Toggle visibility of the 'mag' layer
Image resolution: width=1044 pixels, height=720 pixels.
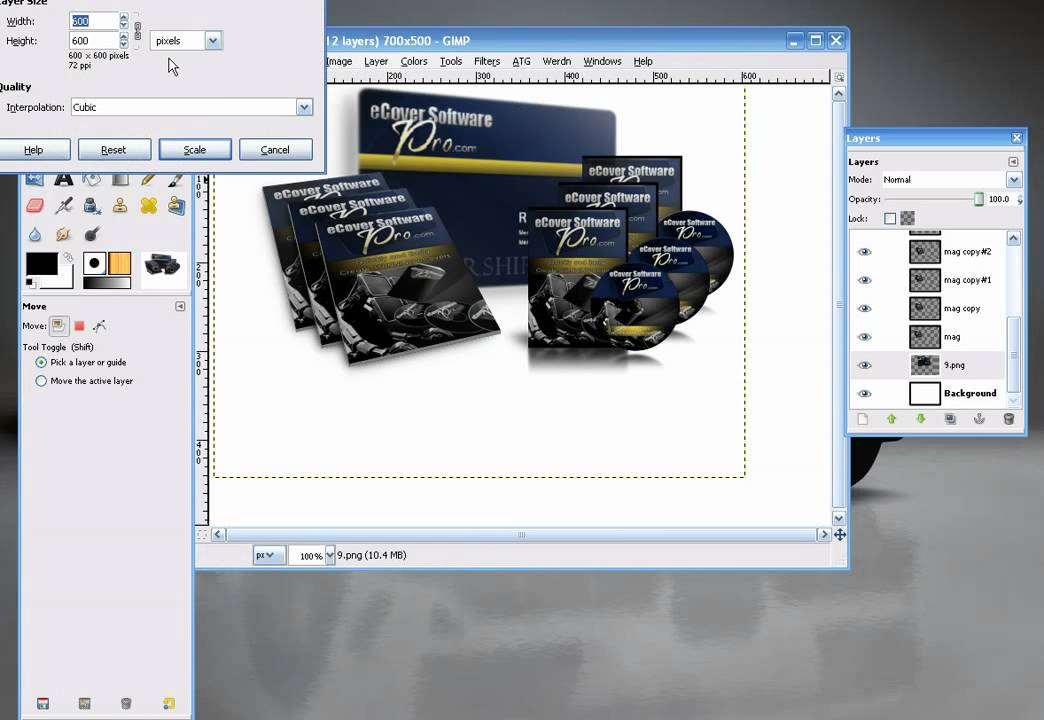pos(864,337)
